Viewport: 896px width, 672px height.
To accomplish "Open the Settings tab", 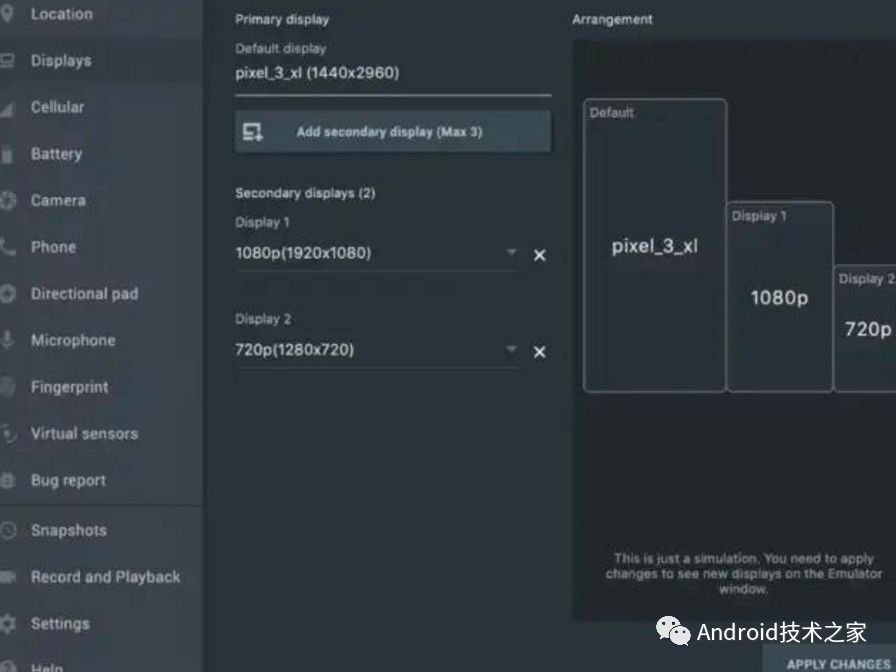I will click(101, 623).
